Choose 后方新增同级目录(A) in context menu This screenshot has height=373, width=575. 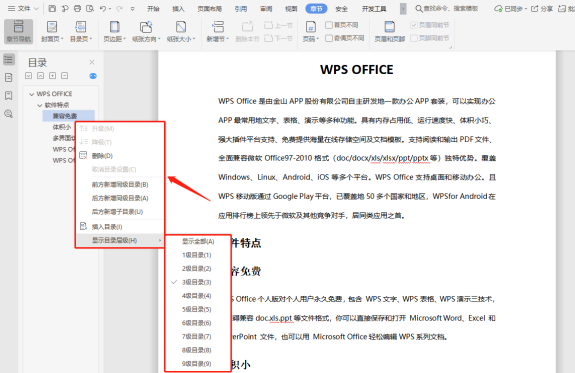(120, 198)
